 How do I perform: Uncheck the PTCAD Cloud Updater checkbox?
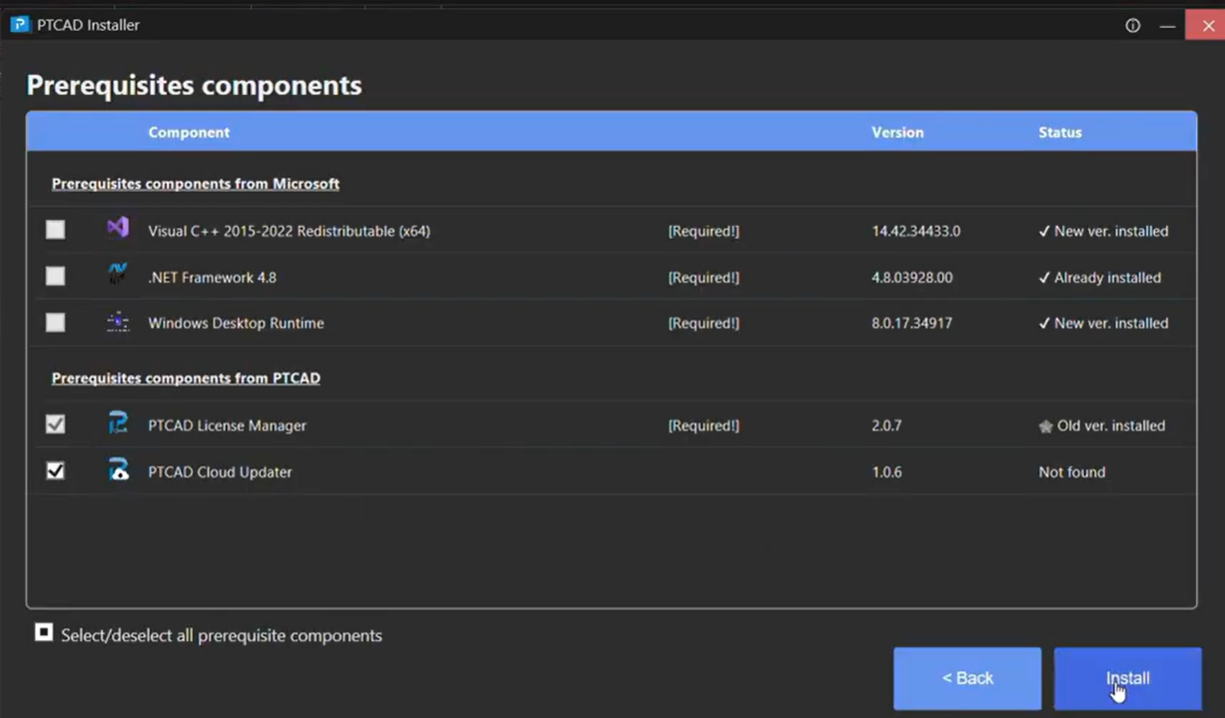(x=55, y=470)
